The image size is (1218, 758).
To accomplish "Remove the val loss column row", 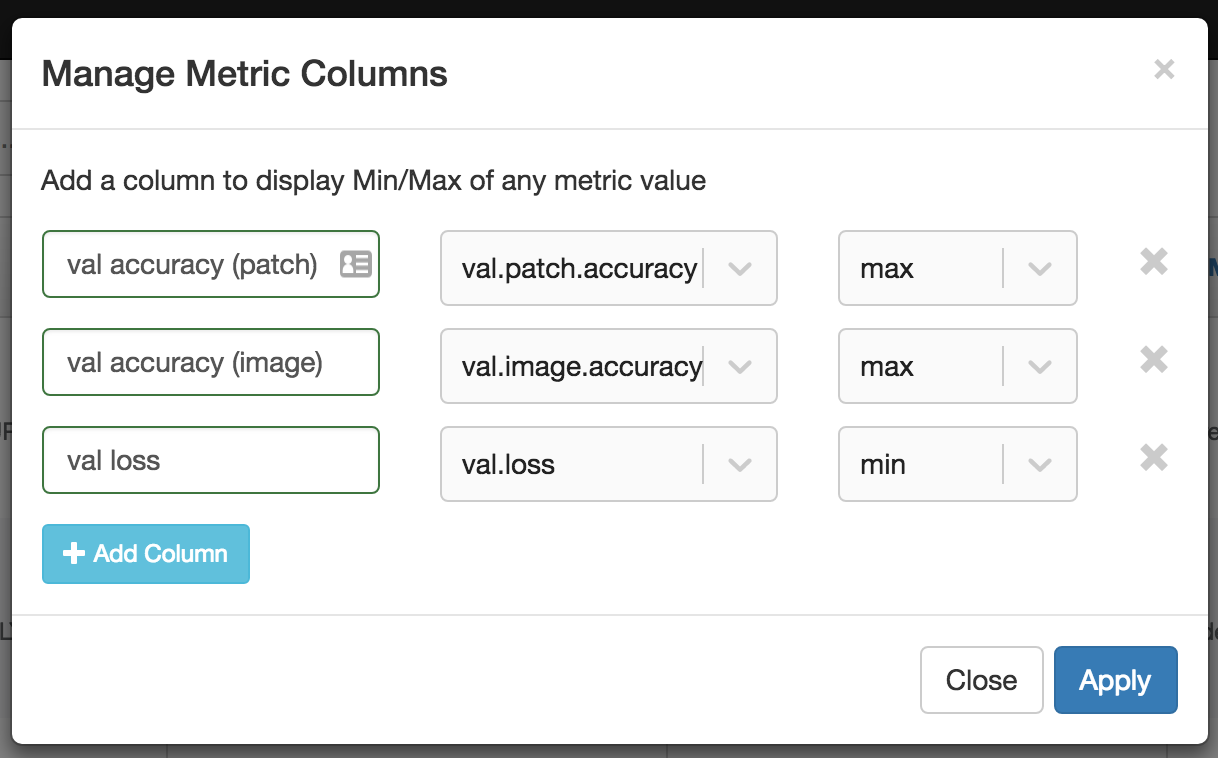I will (x=1154, y=458).
